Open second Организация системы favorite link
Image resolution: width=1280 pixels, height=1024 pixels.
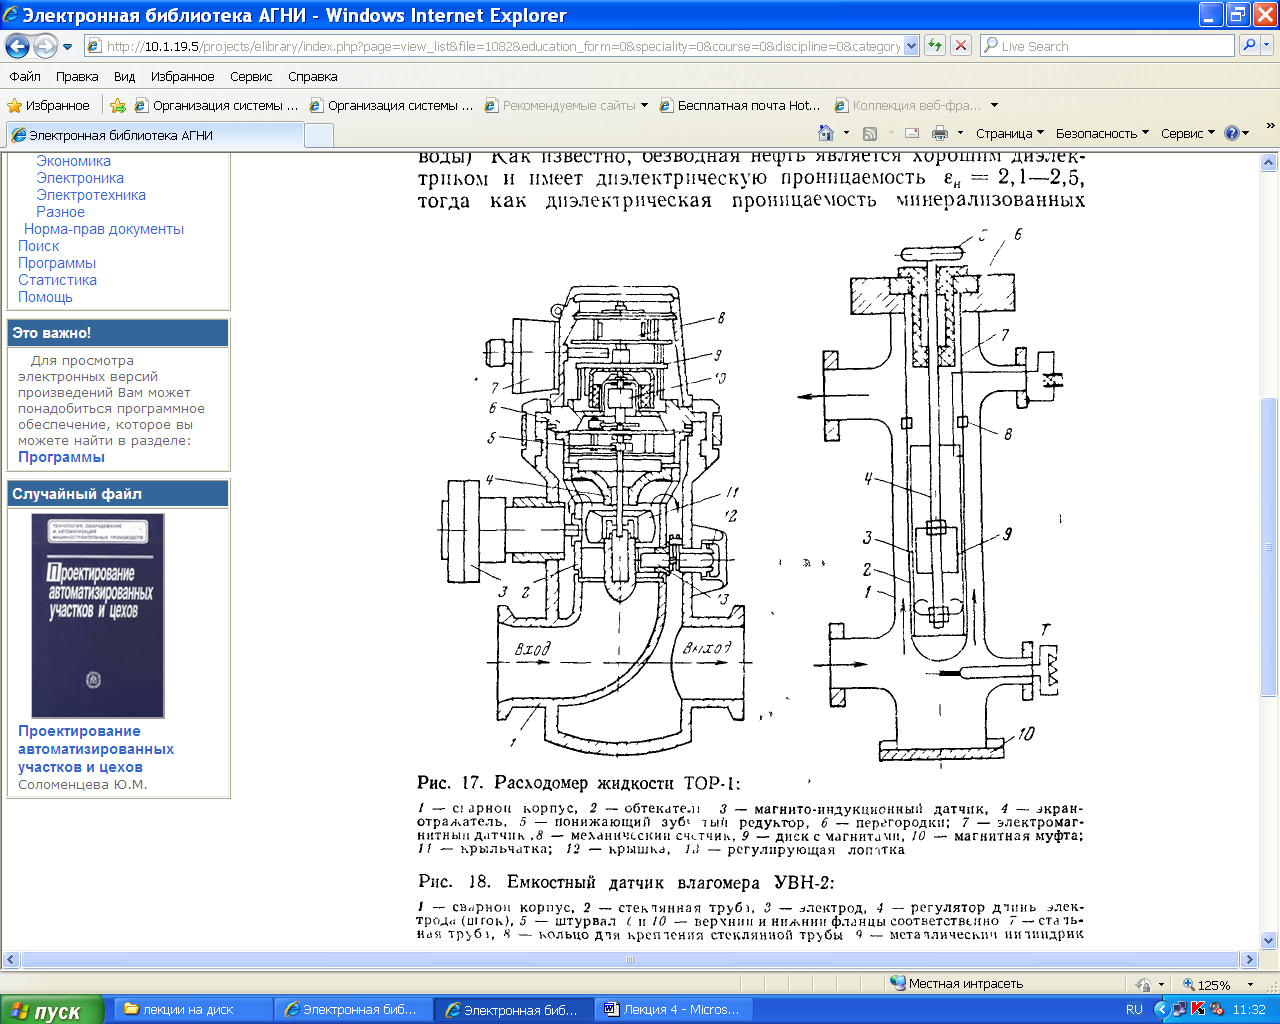pos(391,105)
